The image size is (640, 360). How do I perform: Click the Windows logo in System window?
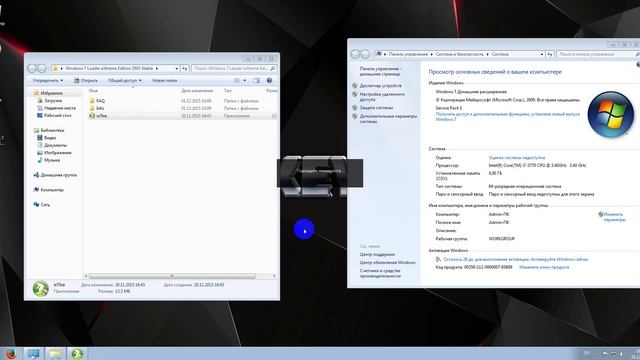(x=610, y=114)
